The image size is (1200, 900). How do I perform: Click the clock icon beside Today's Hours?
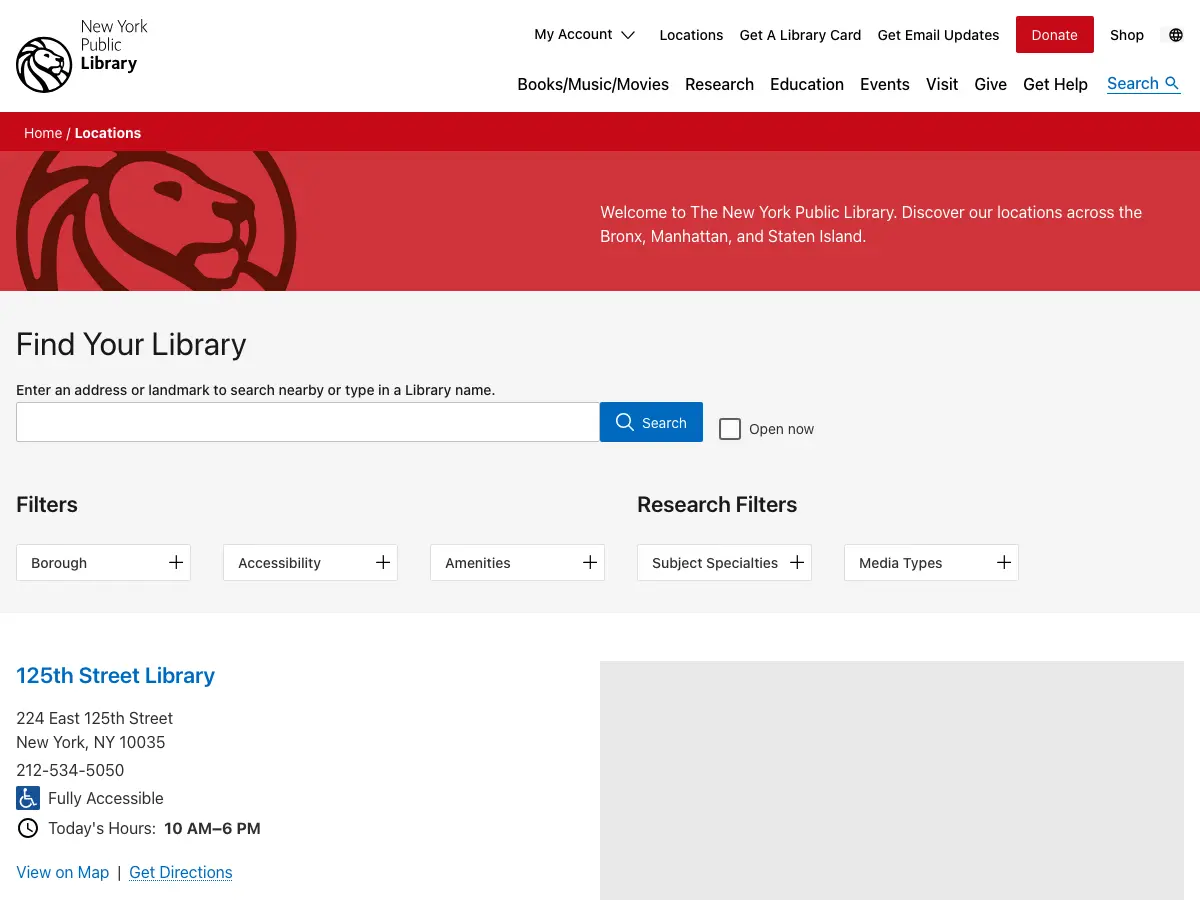28,828
